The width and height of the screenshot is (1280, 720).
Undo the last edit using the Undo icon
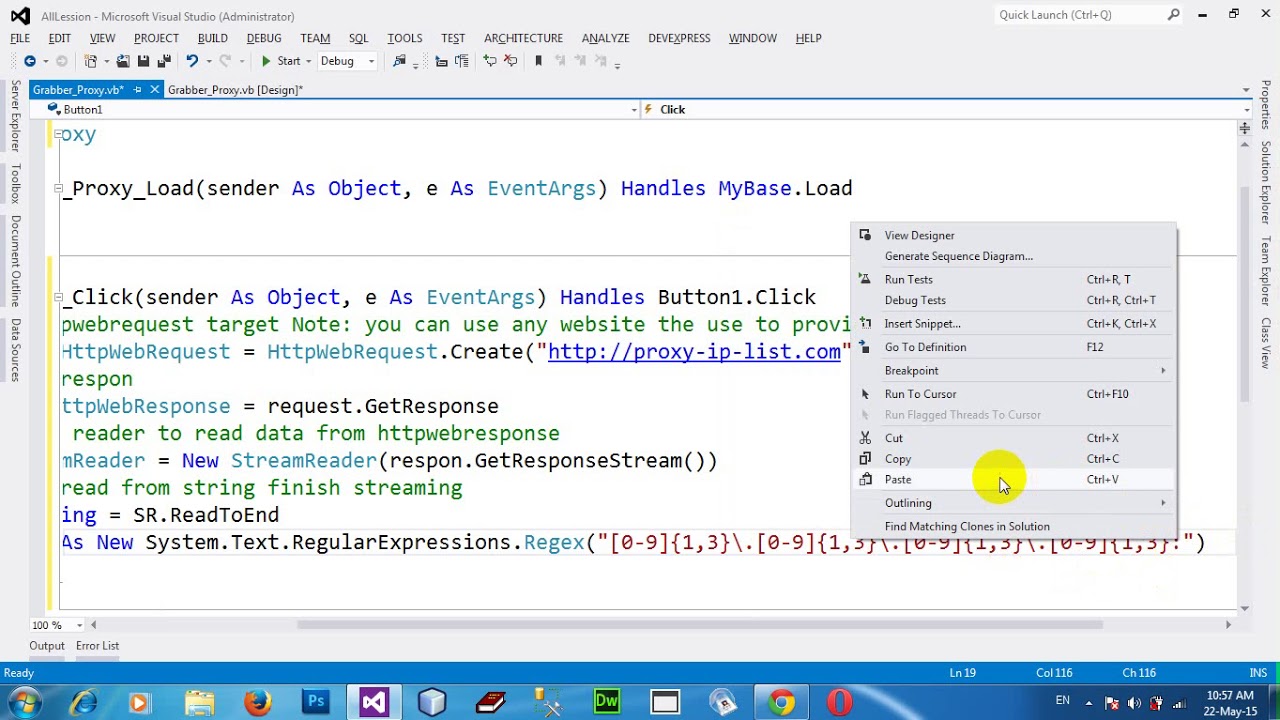tap(192, 61)
